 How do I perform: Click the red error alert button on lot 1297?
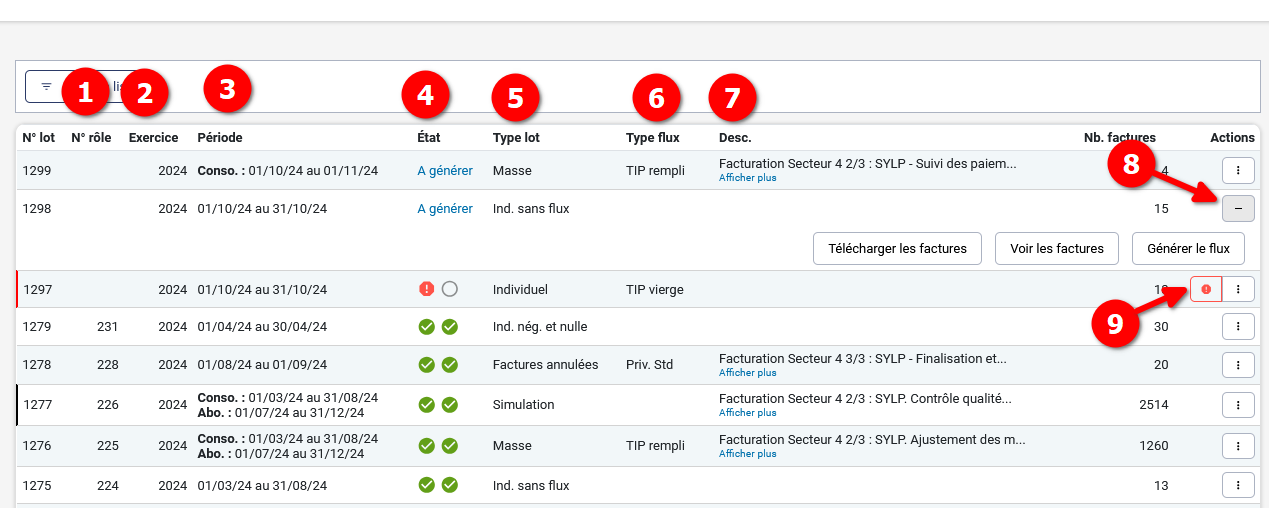tap(1205, 289)
